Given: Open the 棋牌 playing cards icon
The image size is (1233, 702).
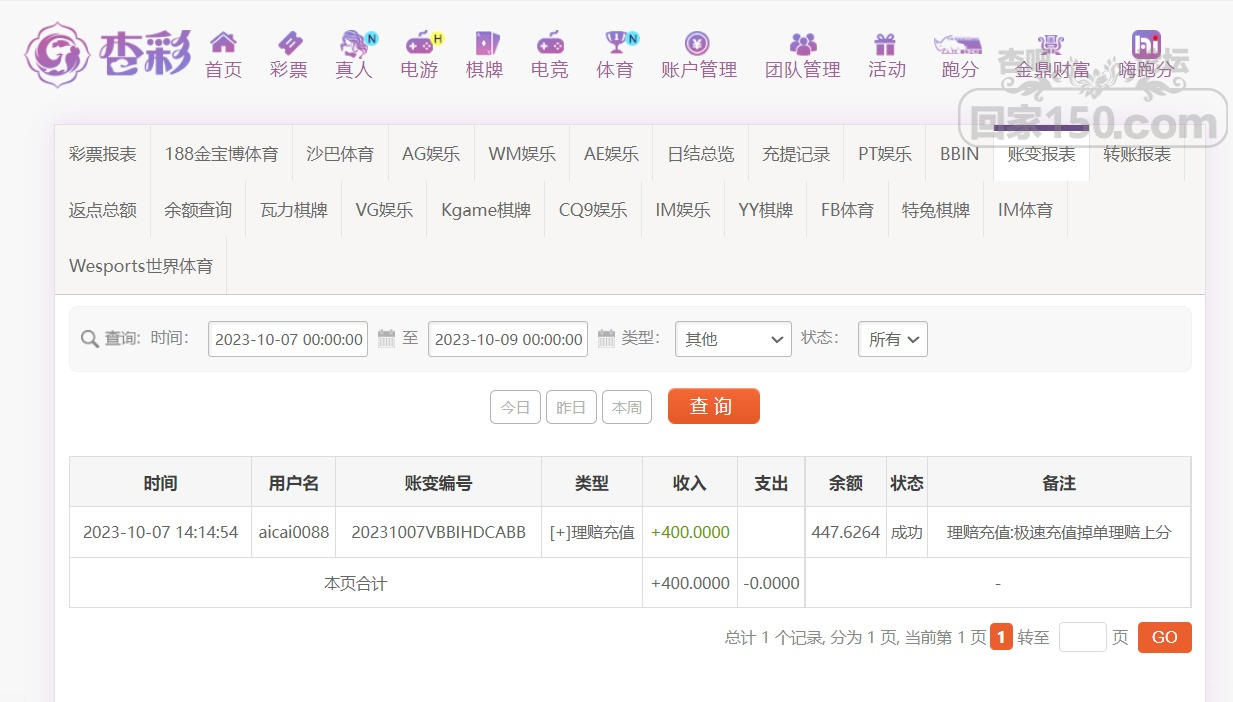Looking at the screenshot, I should 485,43.
